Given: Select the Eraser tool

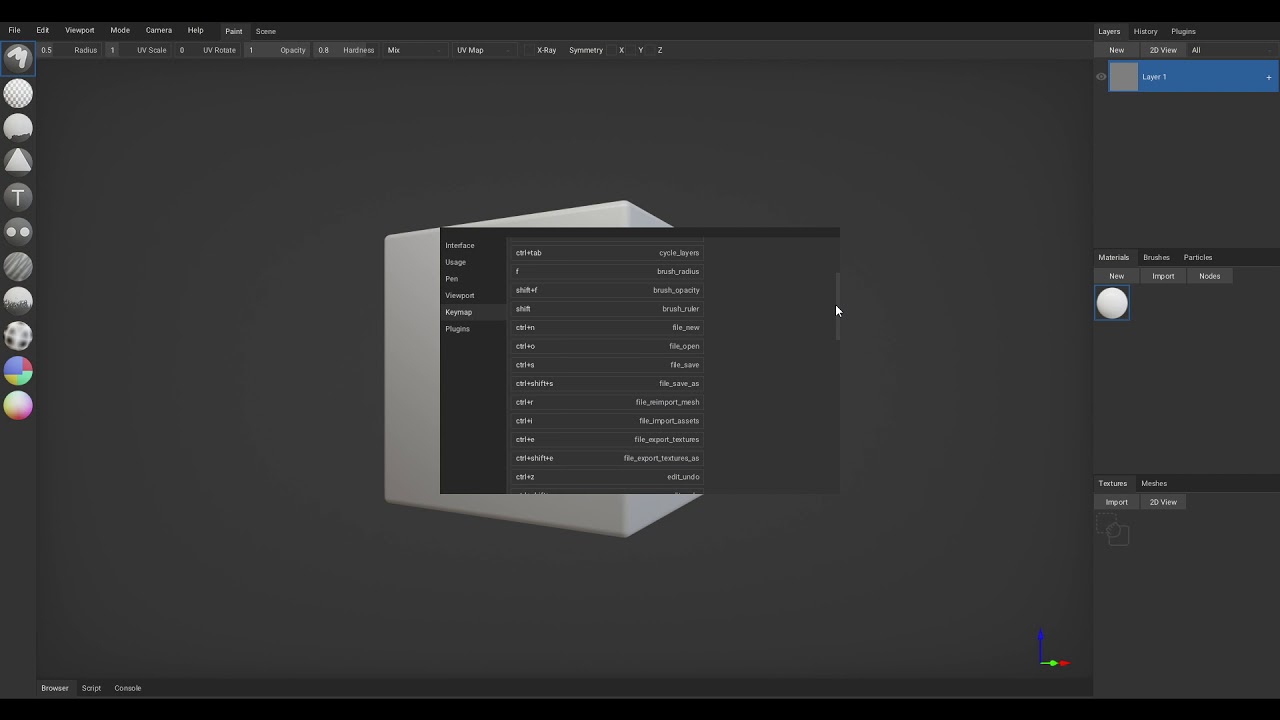Looking at the screenshot, I should [18, 94].
